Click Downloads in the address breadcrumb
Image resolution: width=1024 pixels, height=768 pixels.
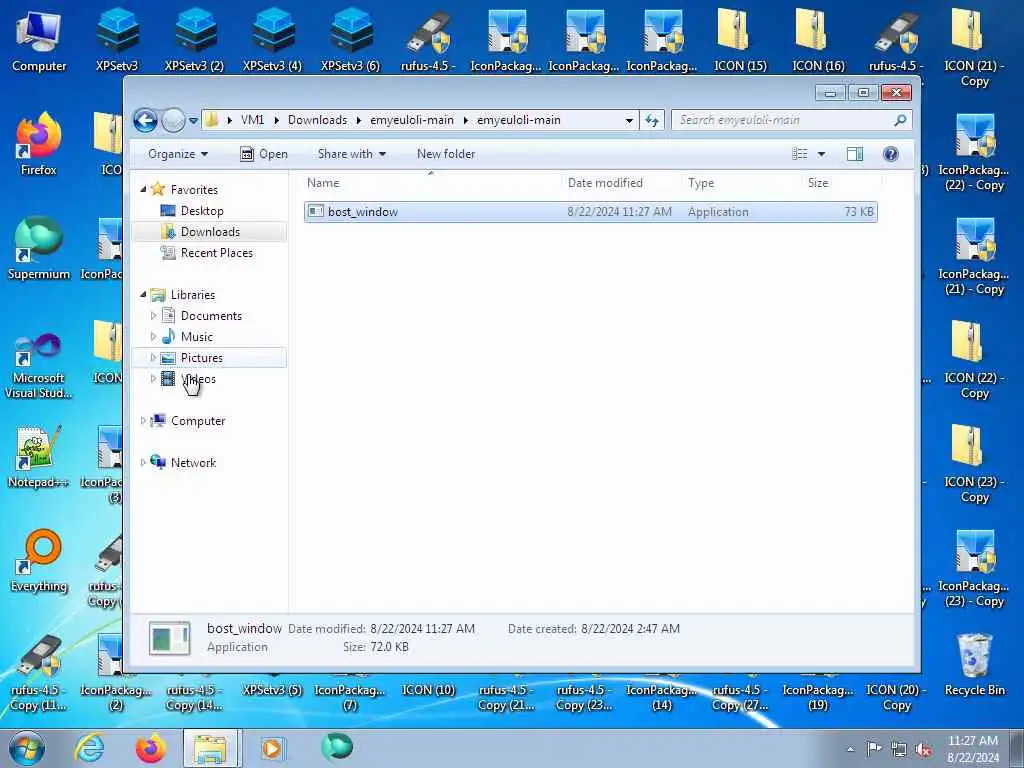(317, 120)
